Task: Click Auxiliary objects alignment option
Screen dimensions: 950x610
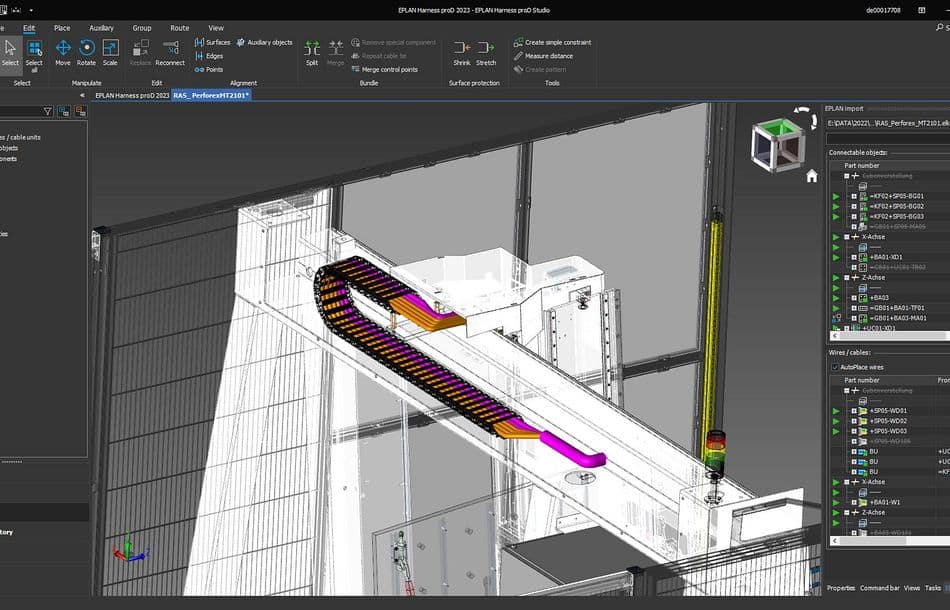Action: click(x=265, y=42)
